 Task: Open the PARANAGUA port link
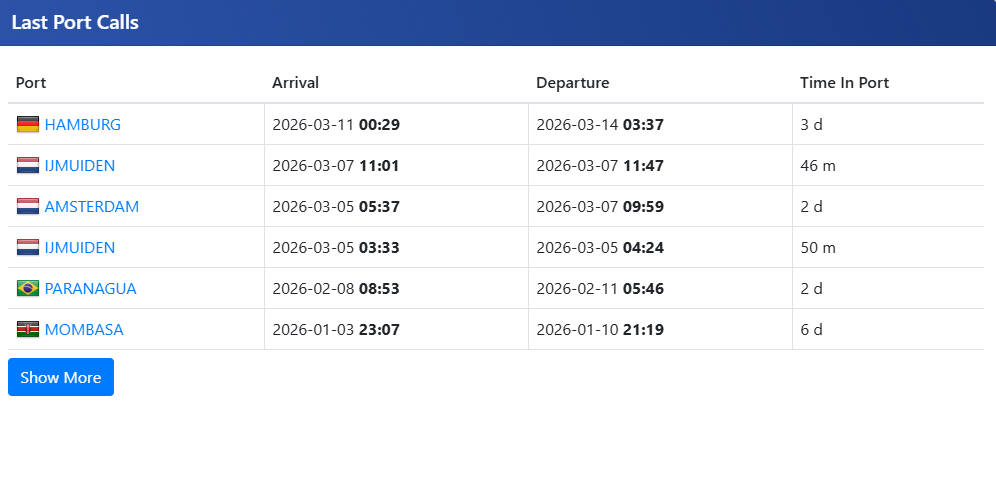point(90,289)
